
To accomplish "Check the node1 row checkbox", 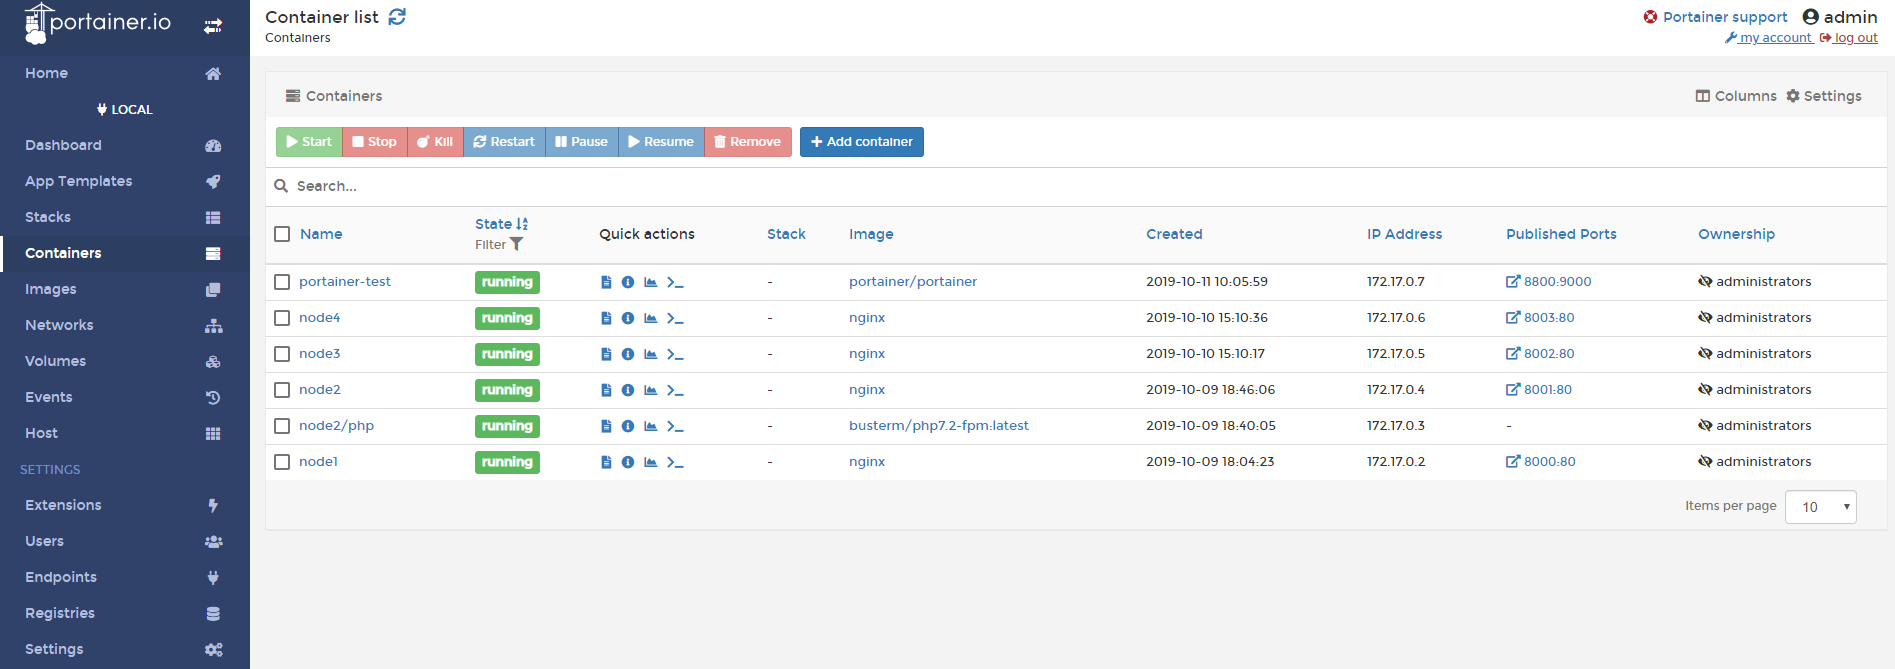I will [x=282, y=462].
